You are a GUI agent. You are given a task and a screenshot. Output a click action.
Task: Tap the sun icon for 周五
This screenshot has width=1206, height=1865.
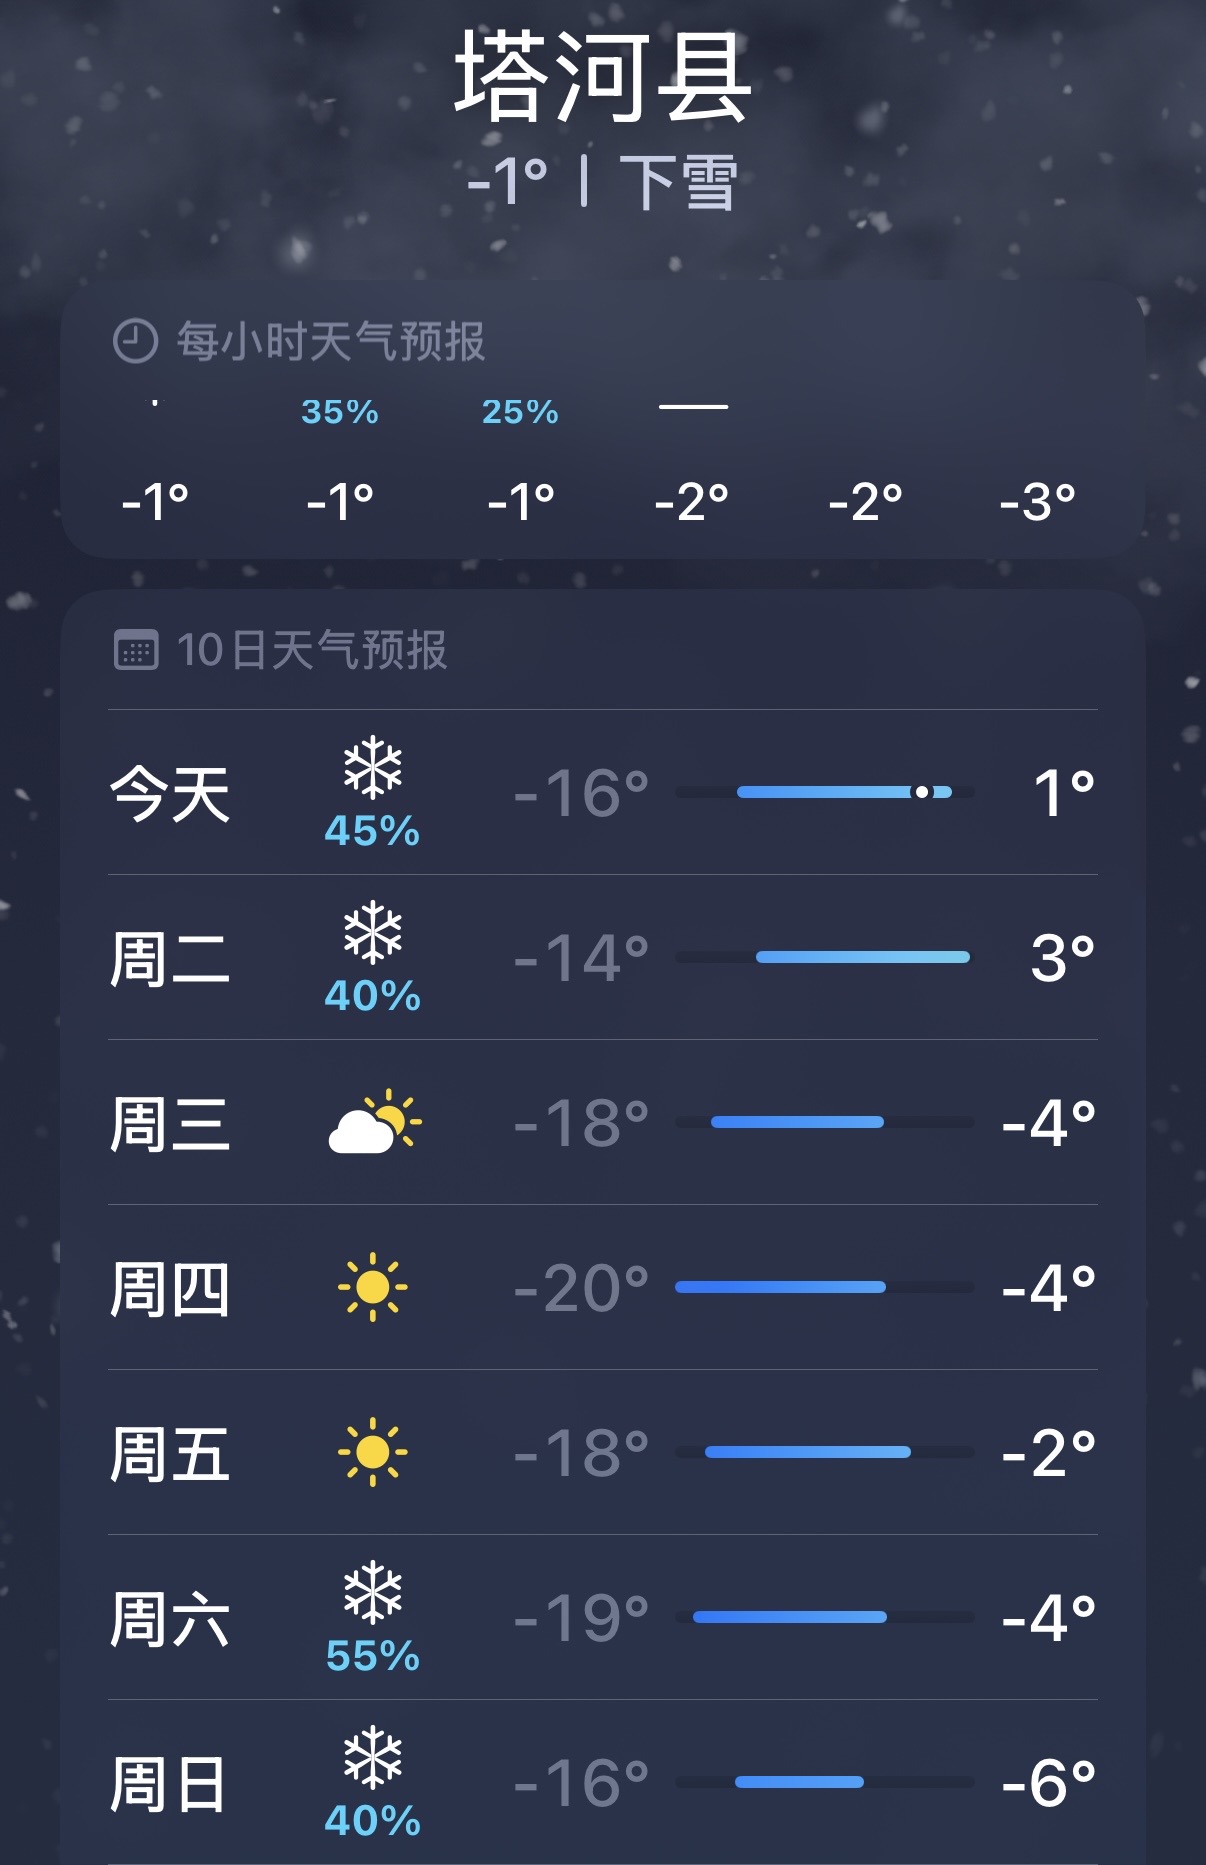coord(372,1452)
